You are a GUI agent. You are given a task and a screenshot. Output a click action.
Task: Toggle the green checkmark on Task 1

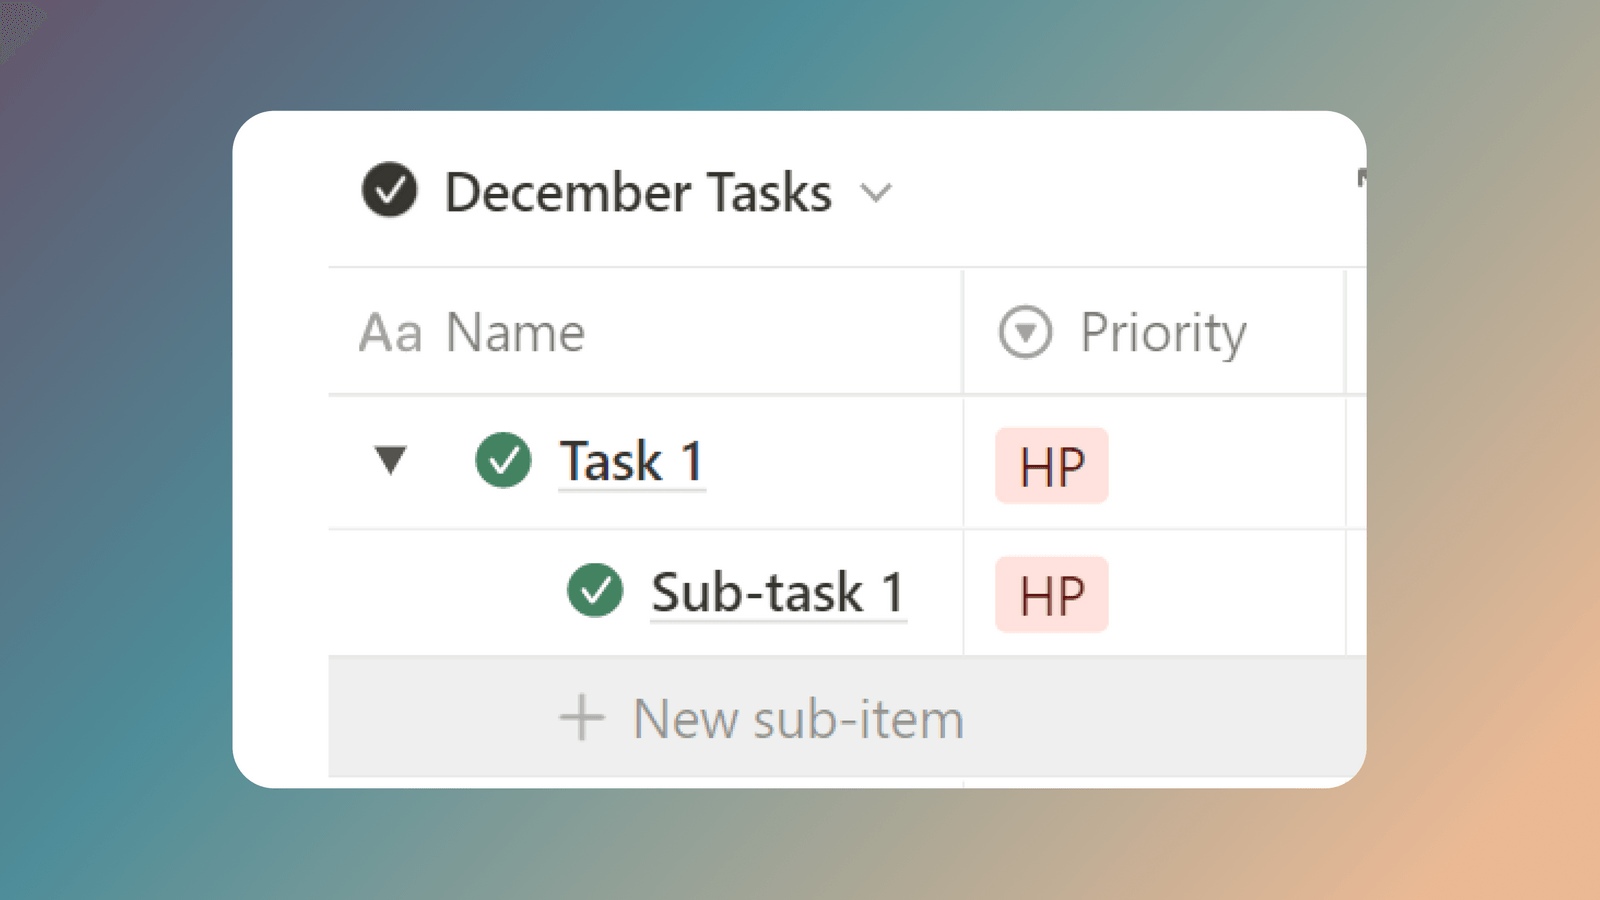tap(504, 461)
